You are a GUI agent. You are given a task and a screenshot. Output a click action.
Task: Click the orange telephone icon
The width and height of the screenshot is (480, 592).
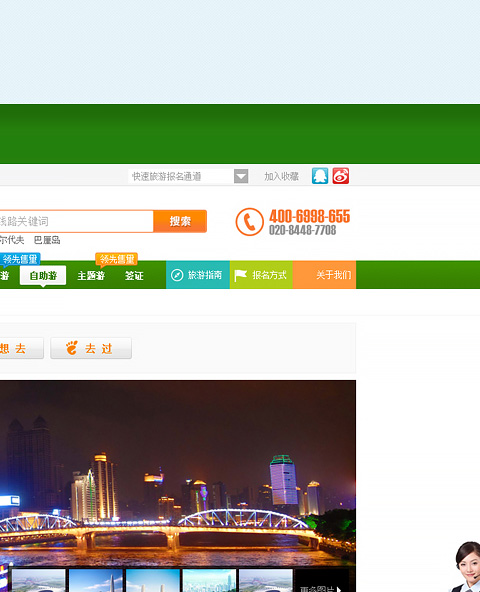(250, 222)
